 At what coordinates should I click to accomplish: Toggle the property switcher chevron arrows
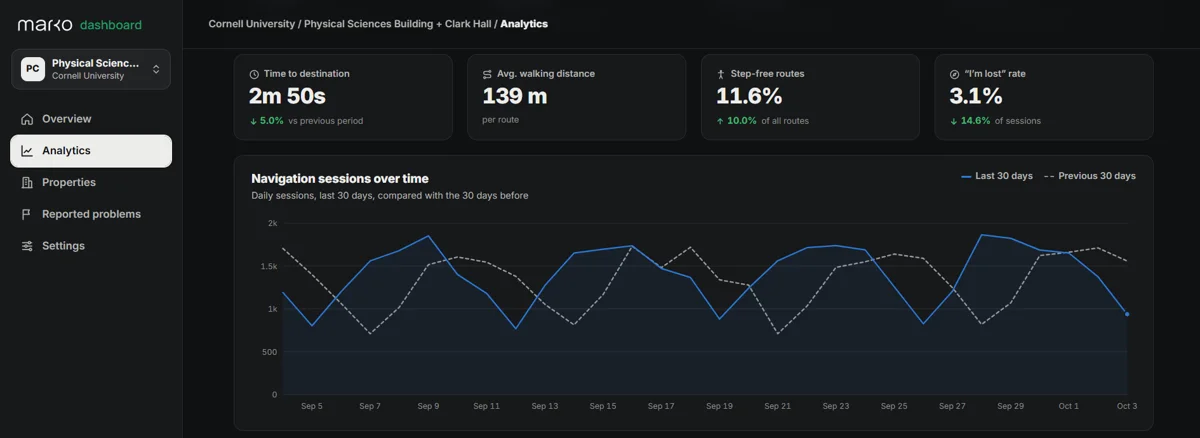pyautogui.click(x=156, y=69)
